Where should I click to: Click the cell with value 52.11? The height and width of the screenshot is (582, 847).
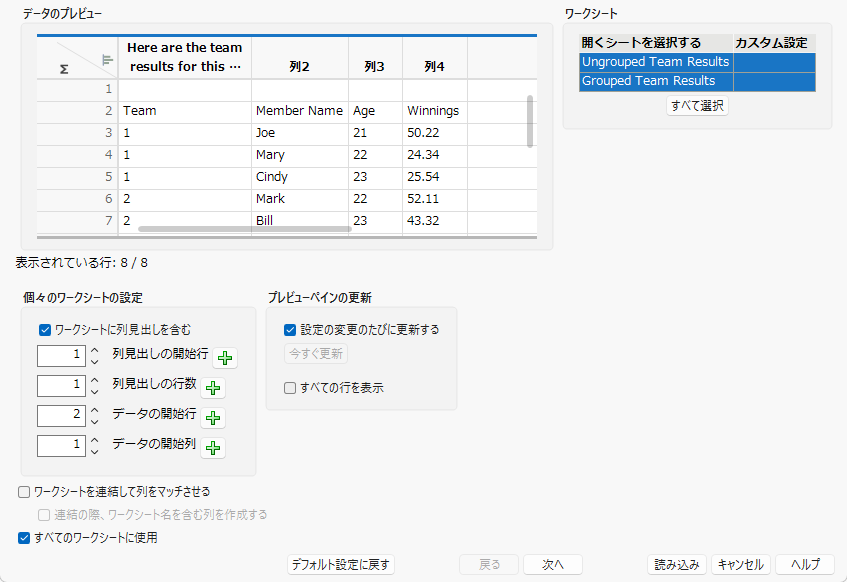pos(434,199)
